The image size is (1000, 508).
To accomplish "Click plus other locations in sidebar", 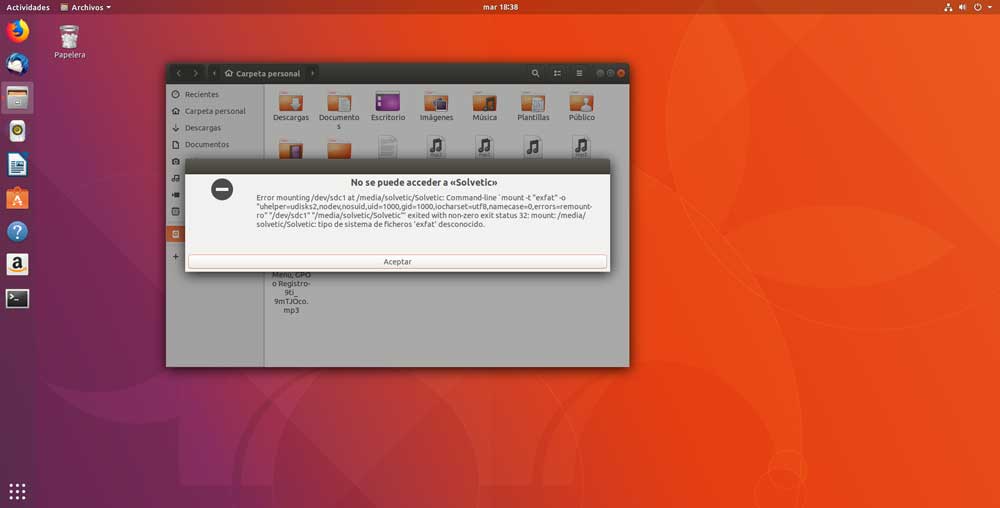I will (176, 256).
